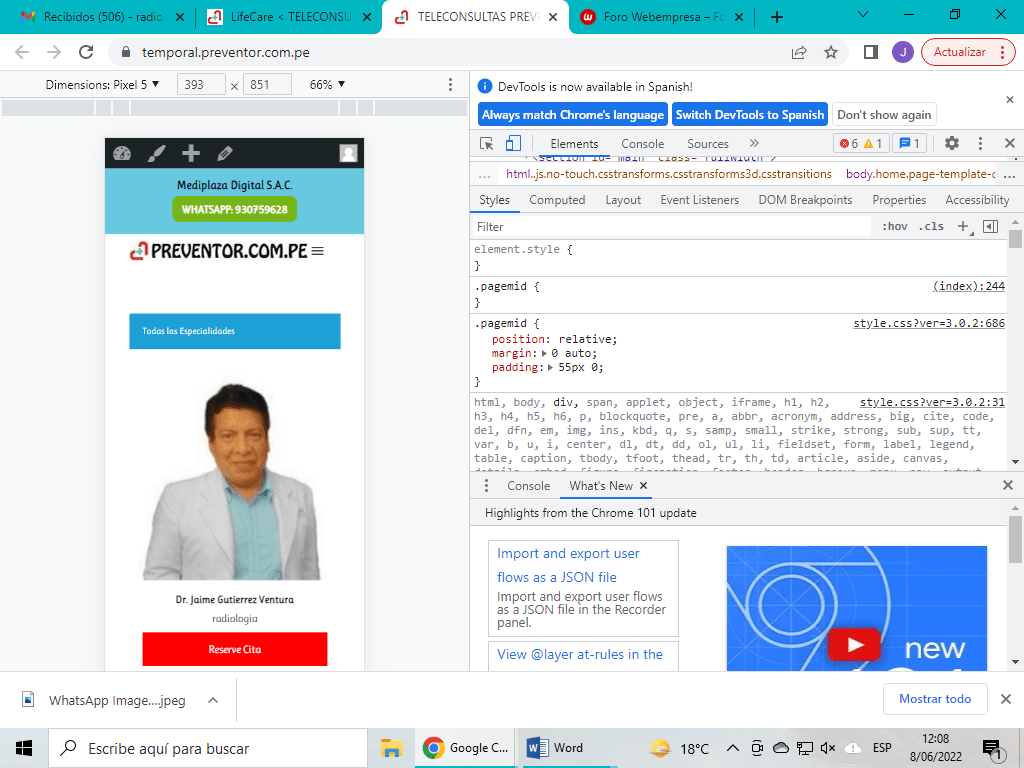Click Mostrar todo downloads button
Screen dimensions: 1024x768
tap(935, 699)
